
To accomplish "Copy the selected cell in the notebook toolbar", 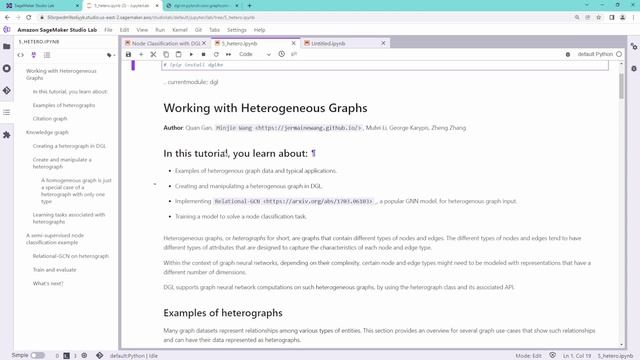I will [166, 54].
